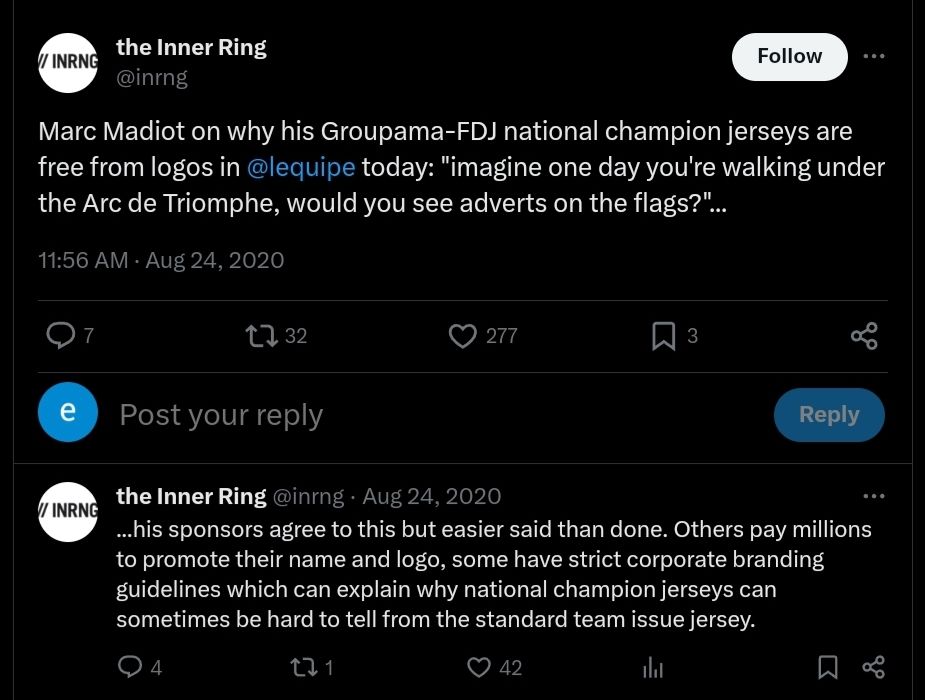Open the 11:56 AM Aug 24, 2020 timestamp
Screen dimensions: 925x700
161,261
